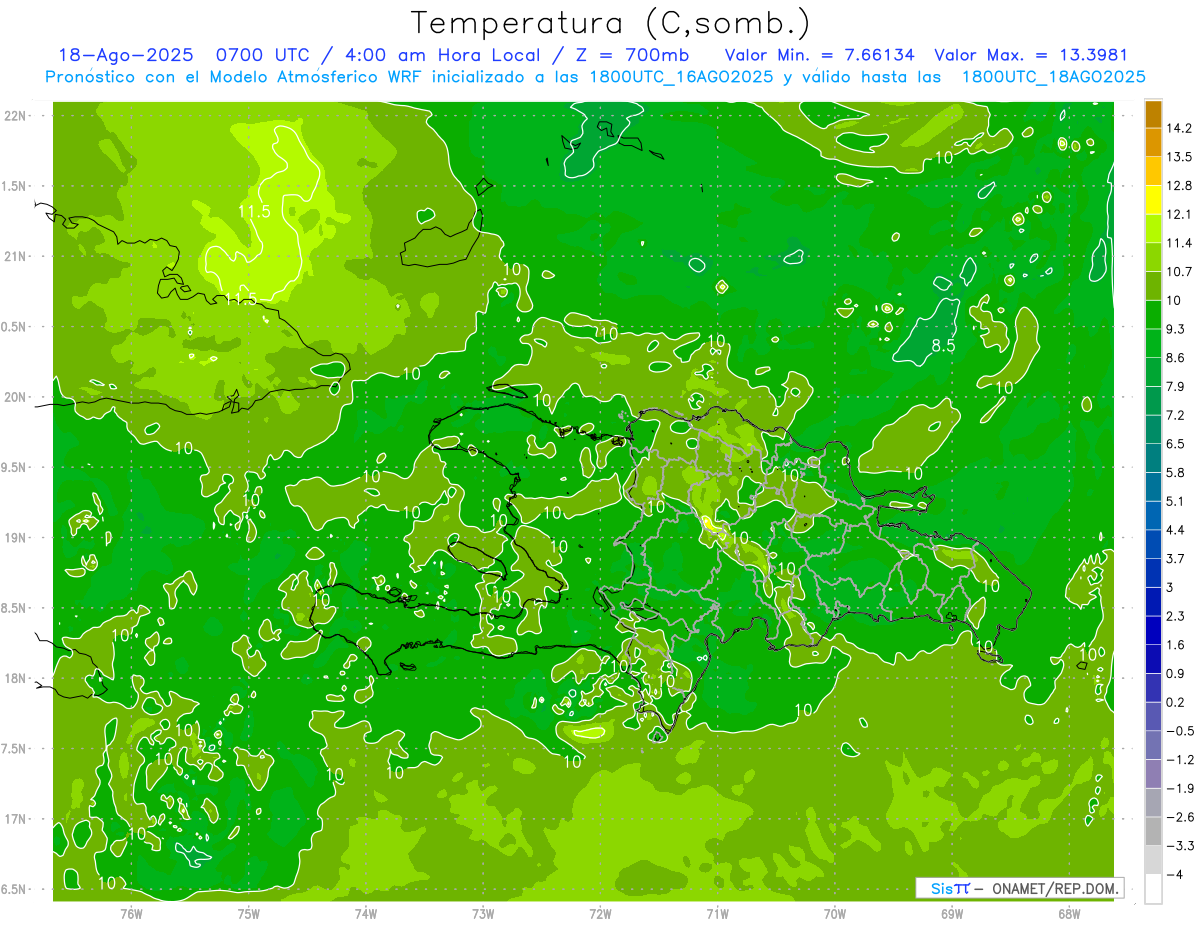Click the '5.1' color scale label
Screen dimensions: 1200x927
pyautogui.click(x=1175, y=501)
